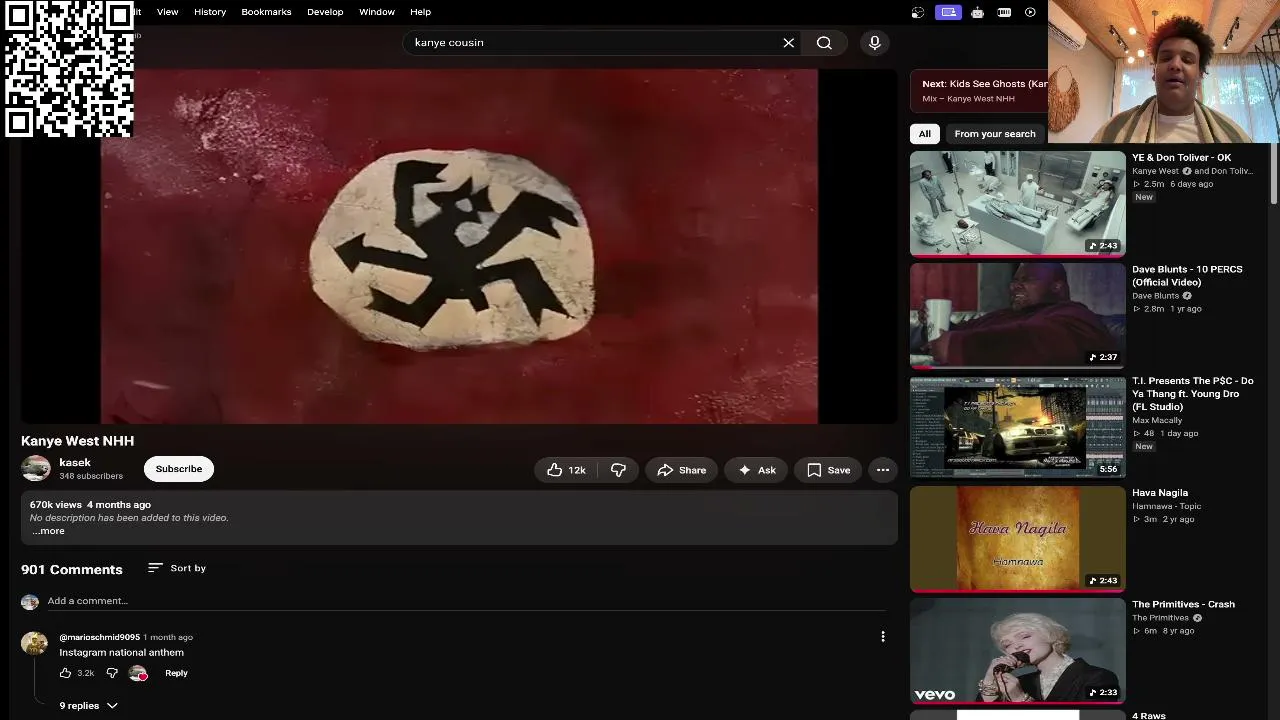Clear the search box with the X icon
Viewport: 1280px width, 720px height.
point(788,43)
